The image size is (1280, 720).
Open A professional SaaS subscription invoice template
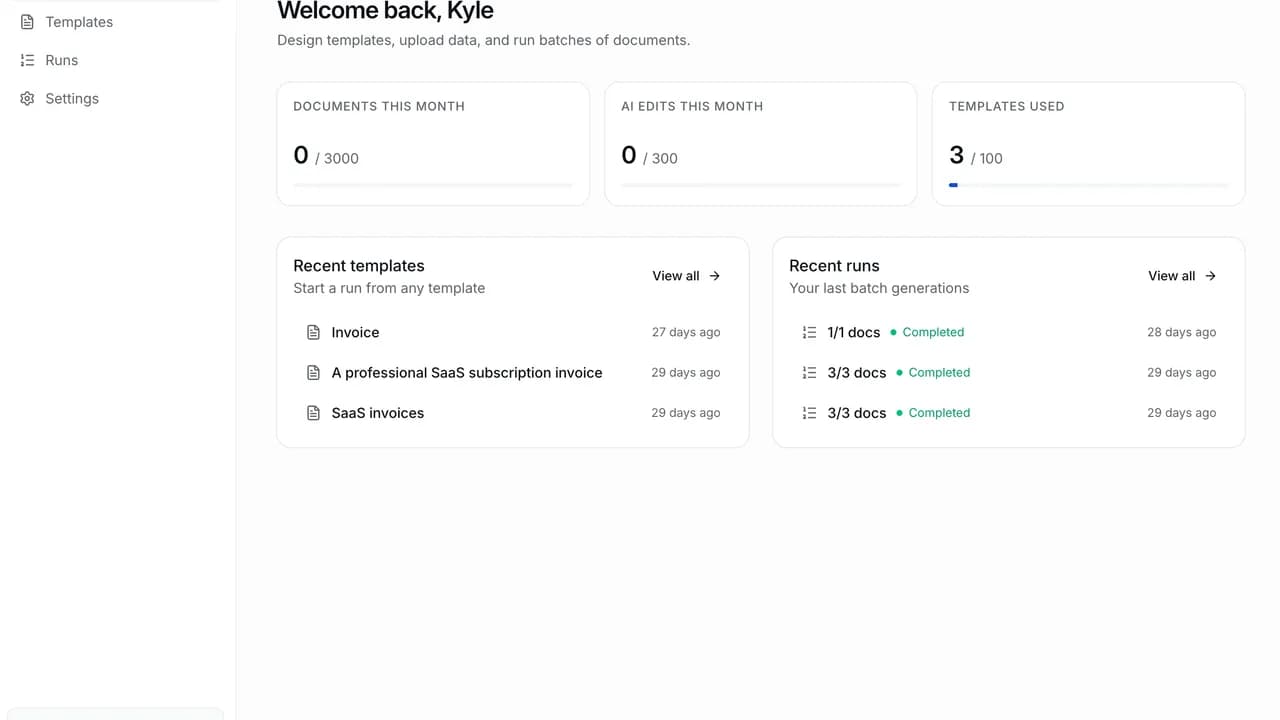(513, 372)
